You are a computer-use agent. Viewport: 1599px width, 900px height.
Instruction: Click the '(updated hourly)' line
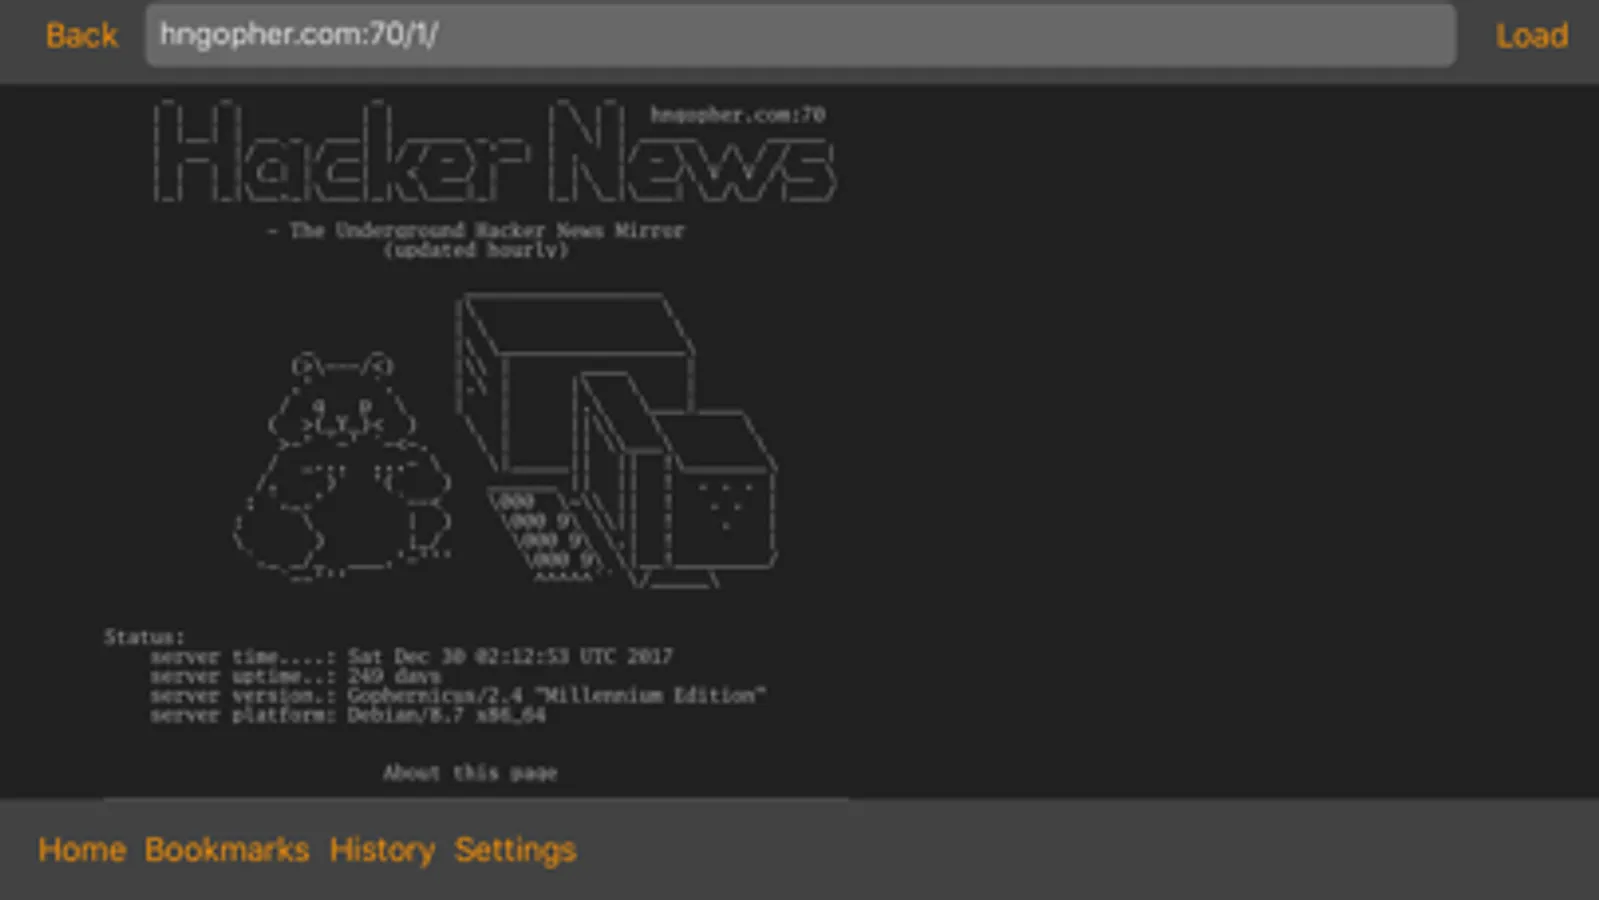(476, 250)
